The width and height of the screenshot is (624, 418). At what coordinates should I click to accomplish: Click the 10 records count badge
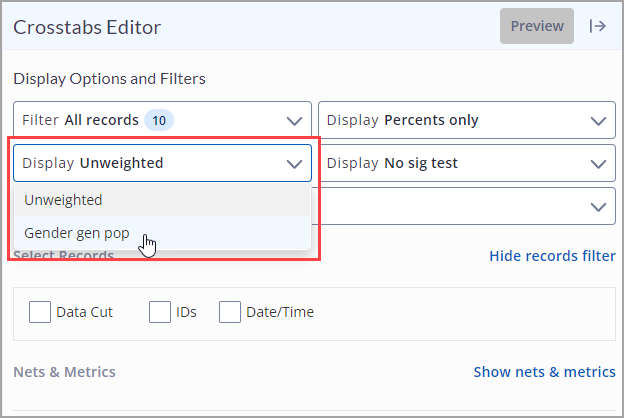[159, 120]
